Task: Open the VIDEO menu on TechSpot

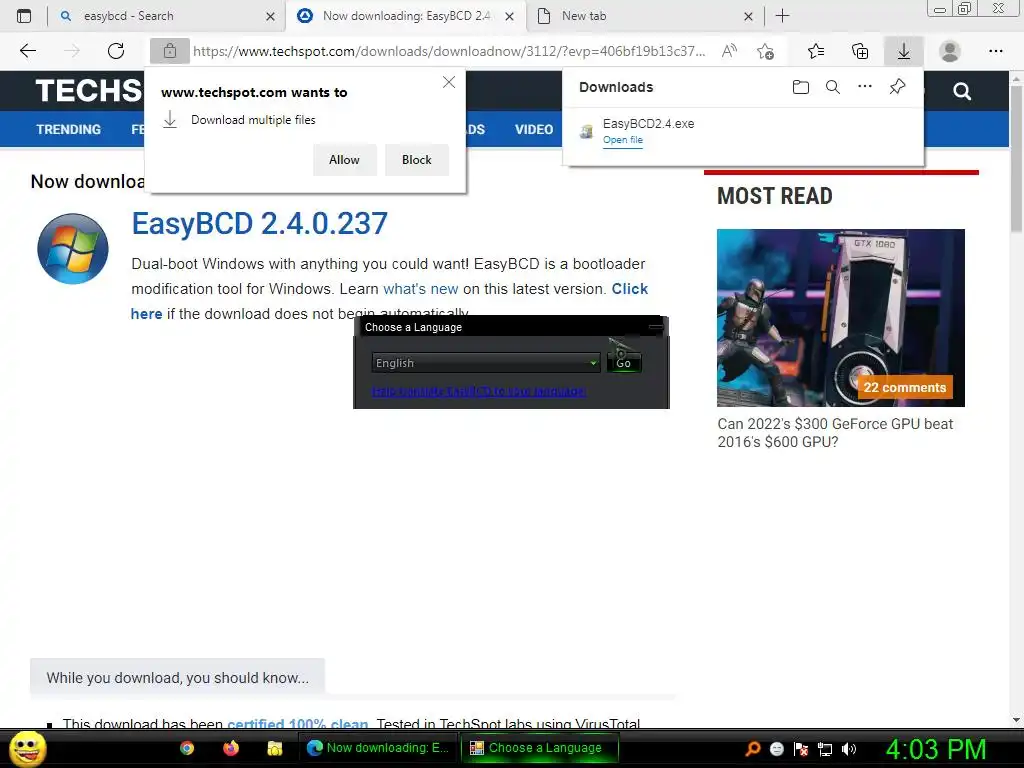Action: [x=534, y=129]
